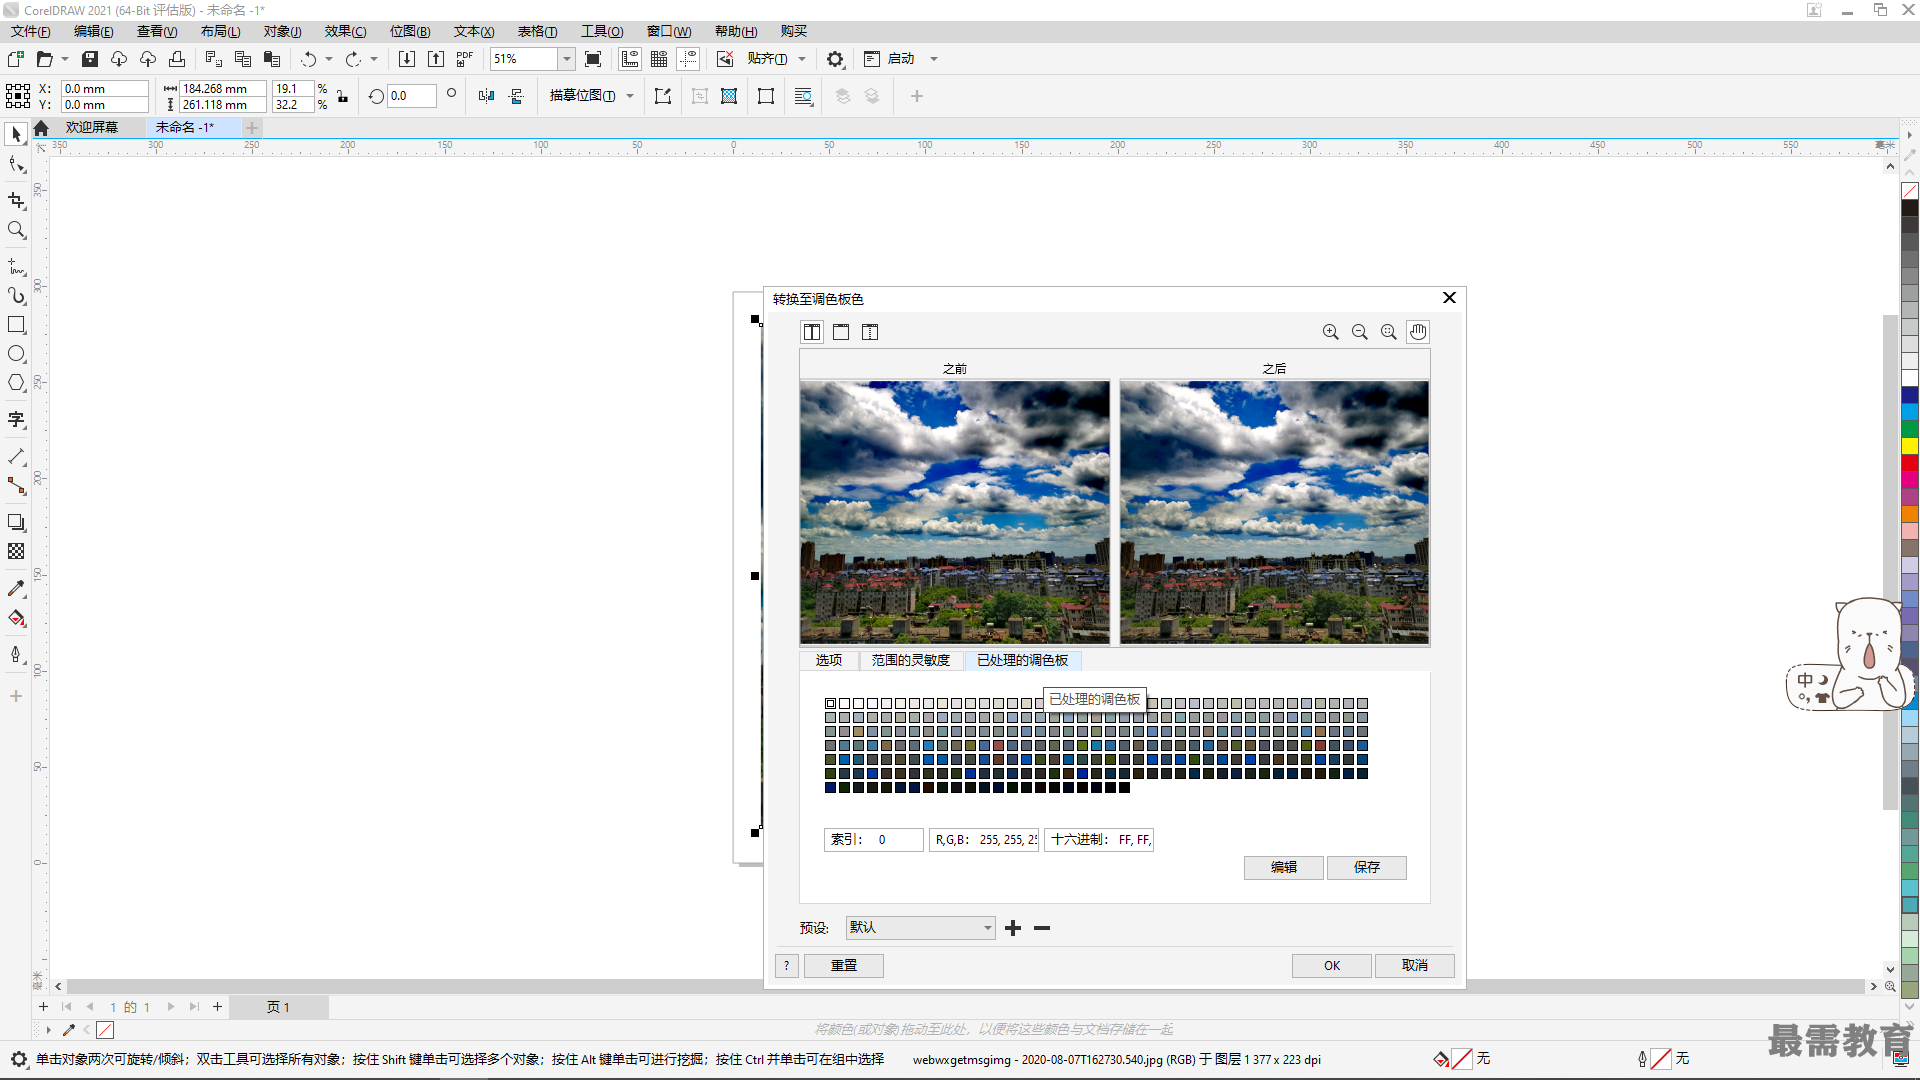Select the Interactive Fill tool
Viewport: 1920px width, 1080px height.
(x=16, y=618)
